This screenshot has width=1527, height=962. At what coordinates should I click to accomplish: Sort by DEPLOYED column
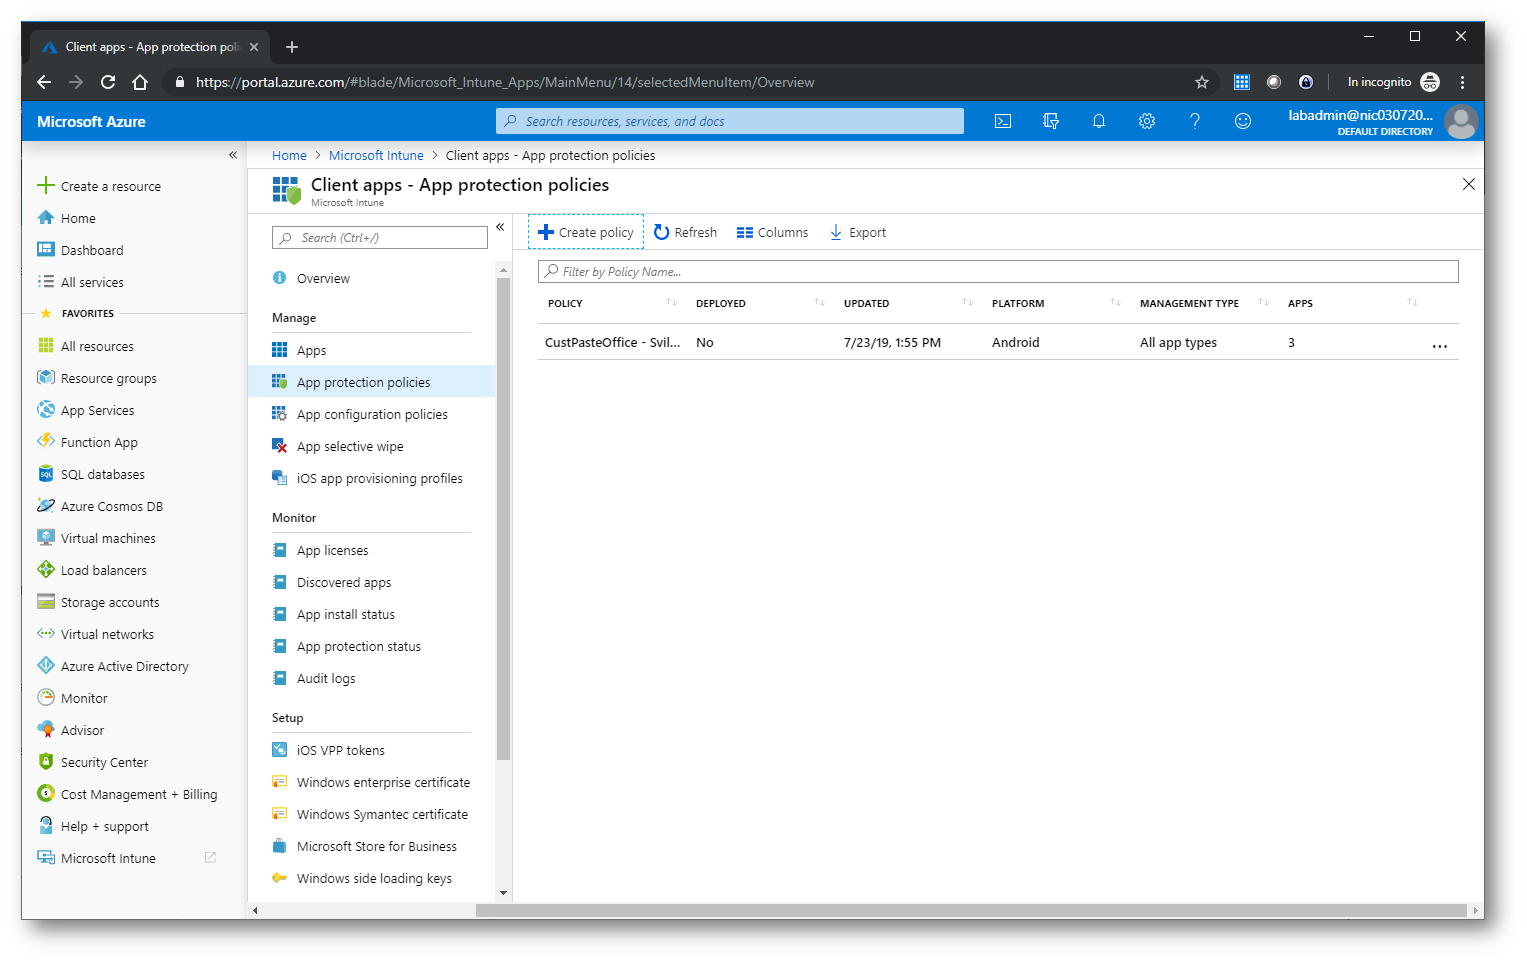coord(760,303)
